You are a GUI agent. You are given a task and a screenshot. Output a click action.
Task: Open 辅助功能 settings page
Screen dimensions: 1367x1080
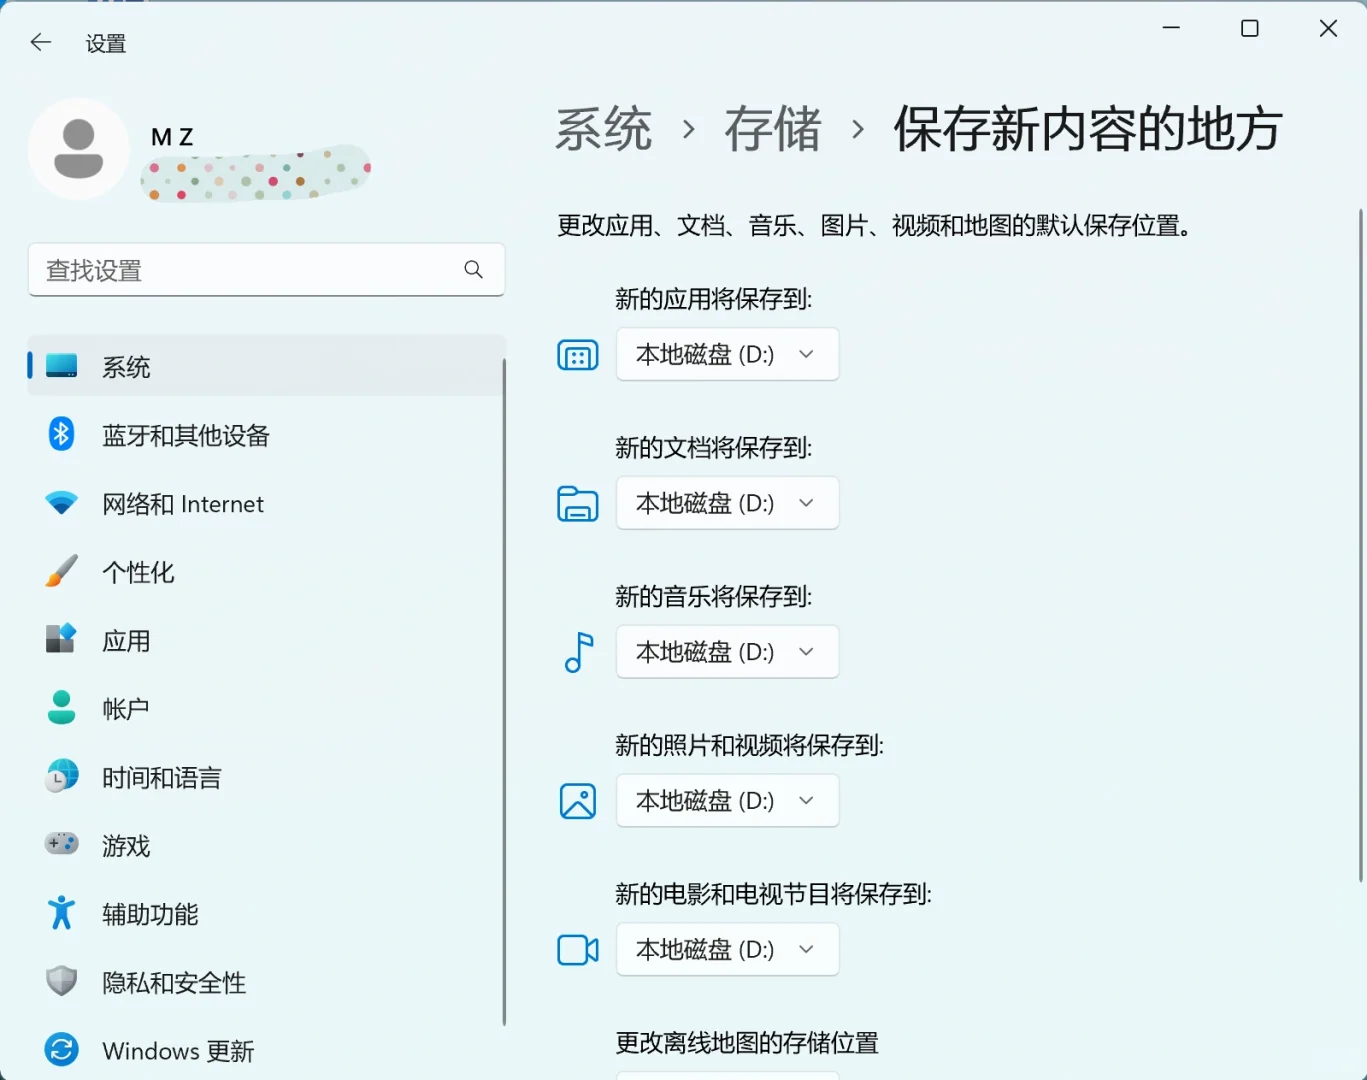266,913
